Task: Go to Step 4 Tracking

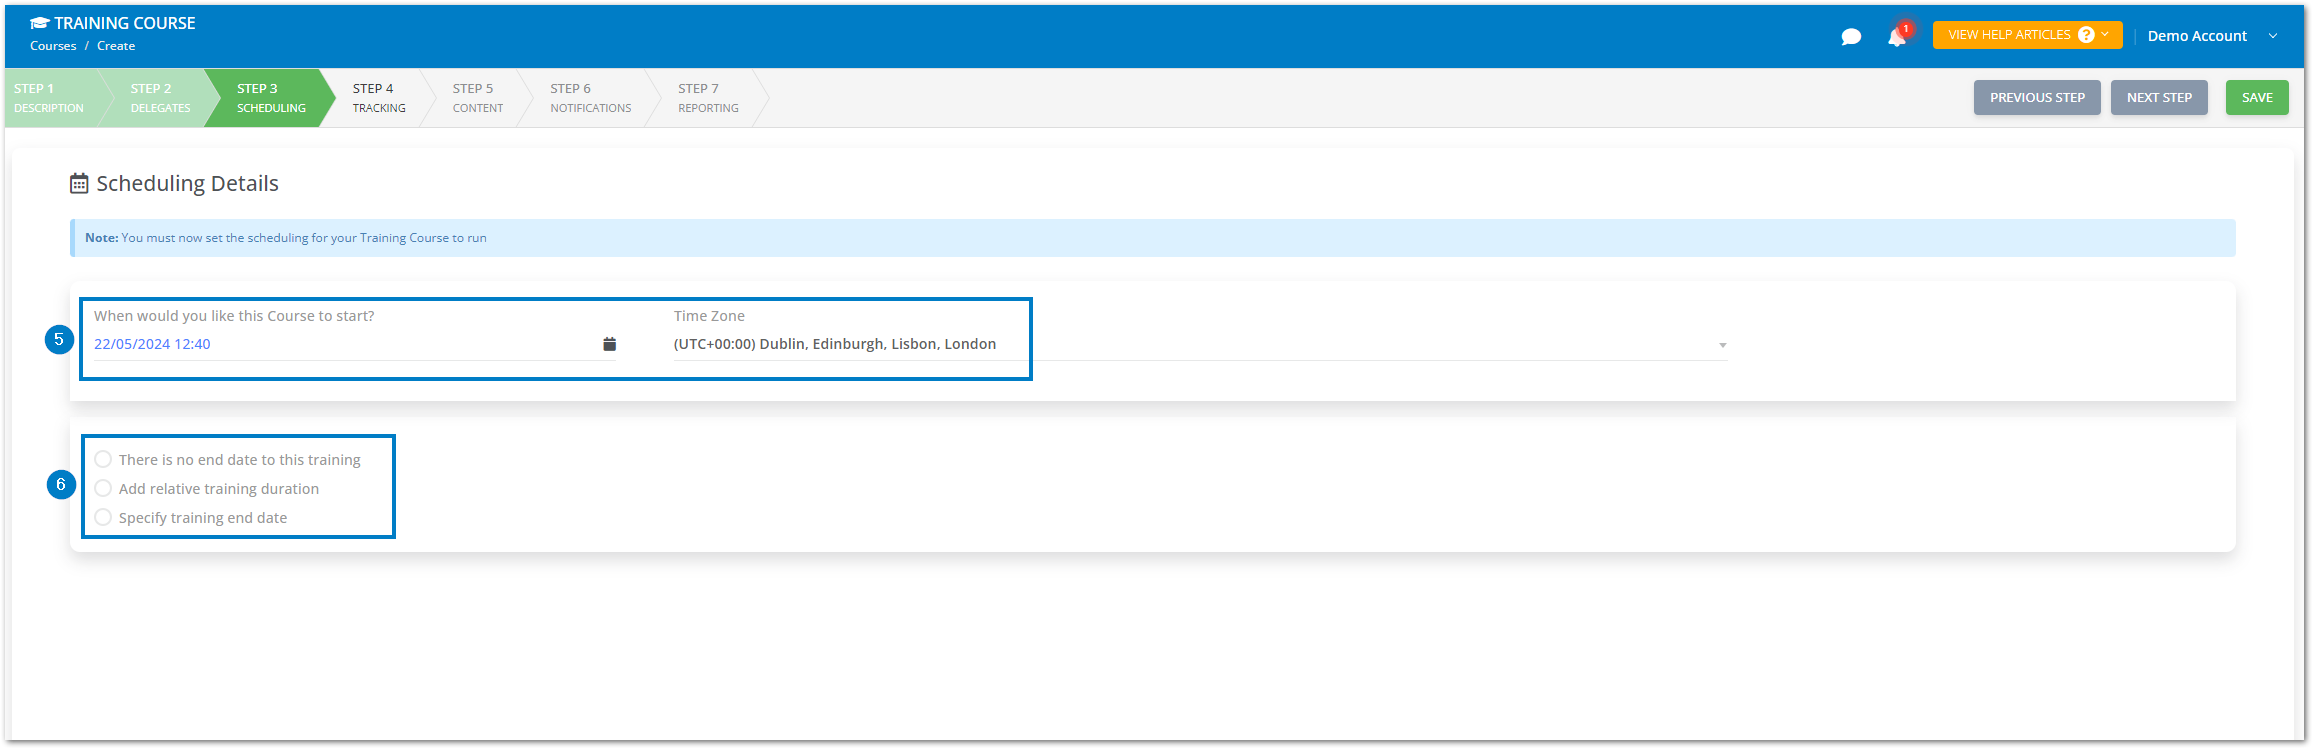Action: pyautogui.click(x=379, y=98)
